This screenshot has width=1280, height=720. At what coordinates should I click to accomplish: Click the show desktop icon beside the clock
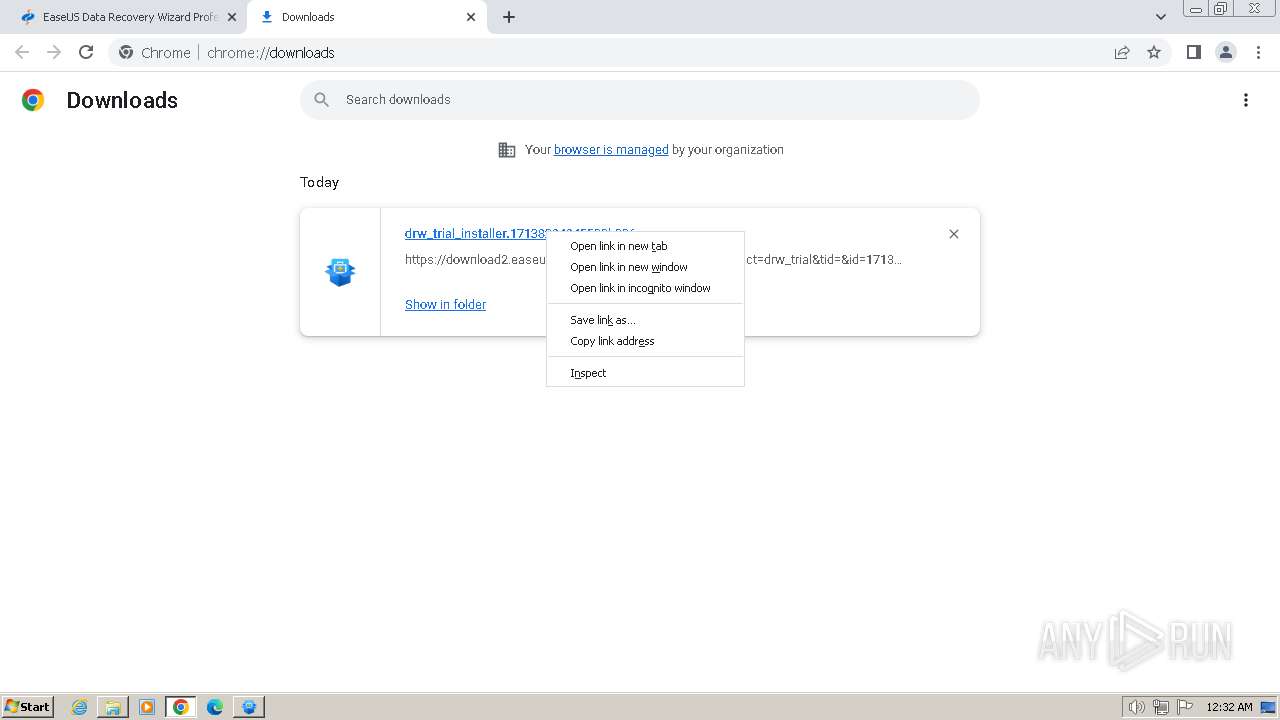[x=1269, y=707]
